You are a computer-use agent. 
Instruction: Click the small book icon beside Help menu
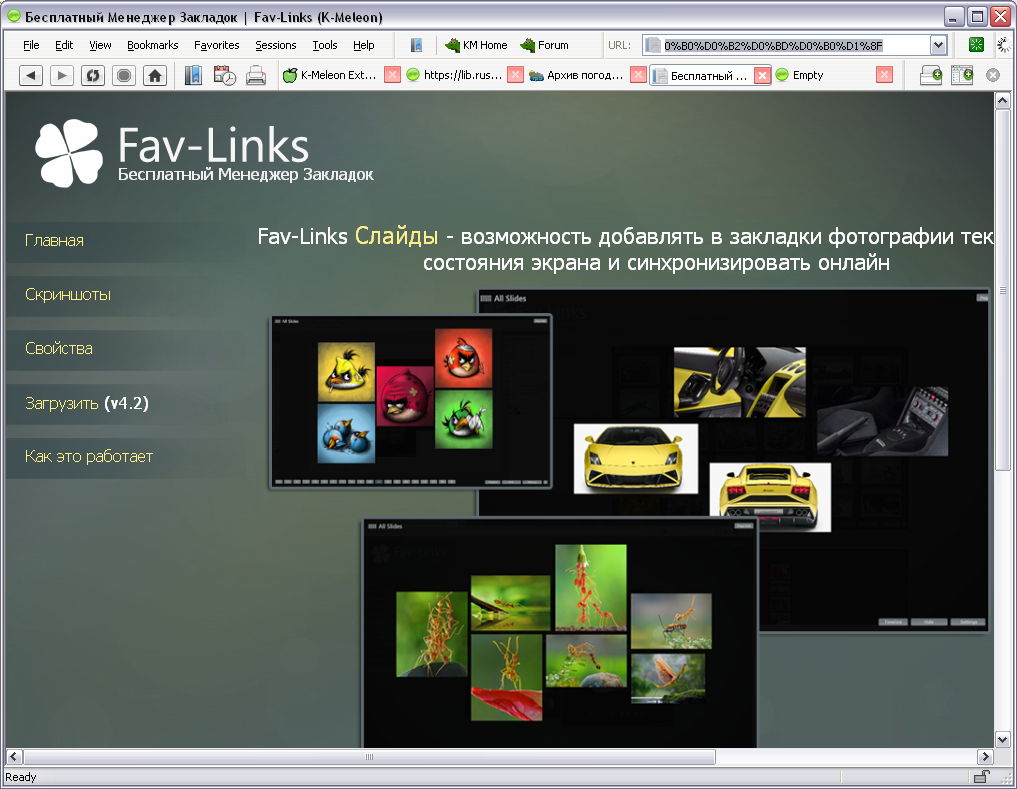tap(416, 45)
